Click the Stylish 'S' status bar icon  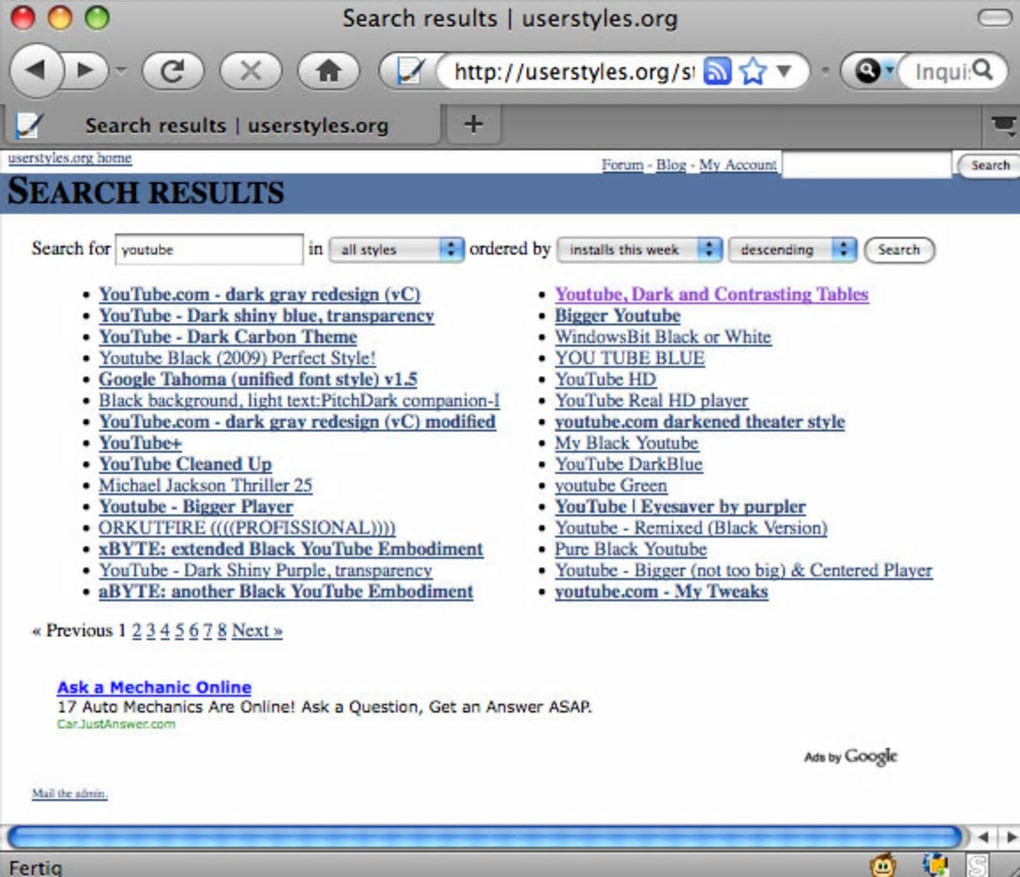(x=977, y=866)
